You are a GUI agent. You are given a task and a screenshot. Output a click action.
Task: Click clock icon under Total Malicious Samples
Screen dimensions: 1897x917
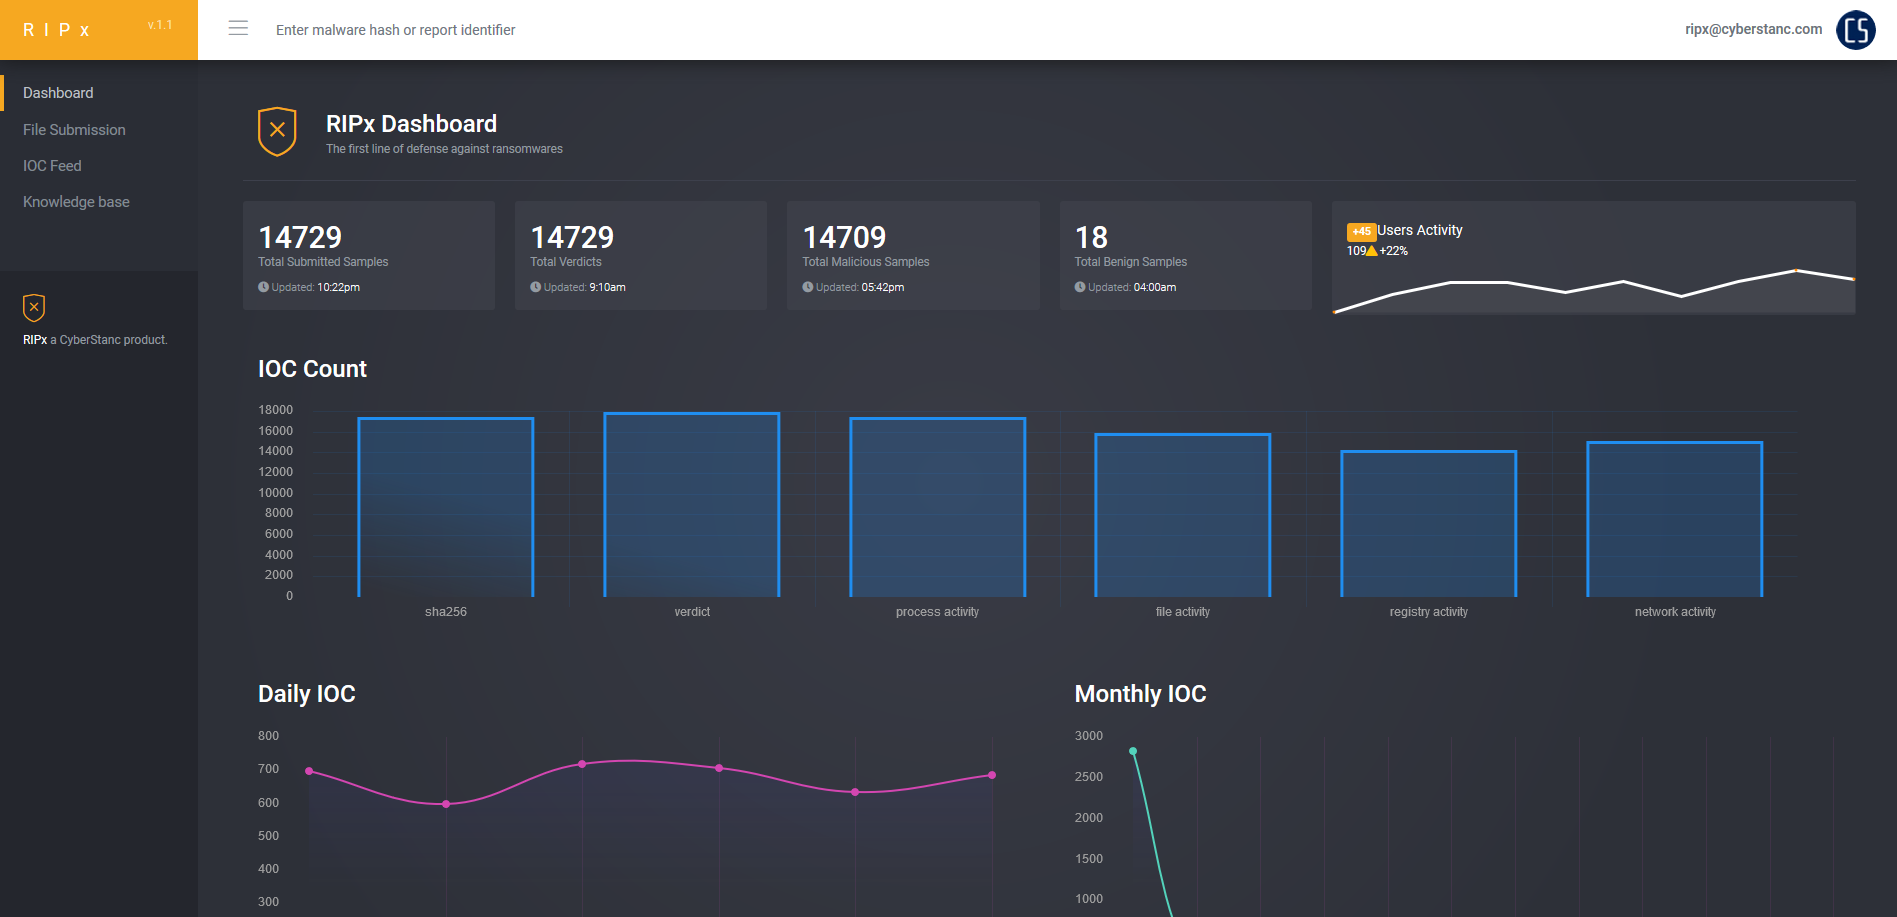pyautogui.click(x=808, y=287)
